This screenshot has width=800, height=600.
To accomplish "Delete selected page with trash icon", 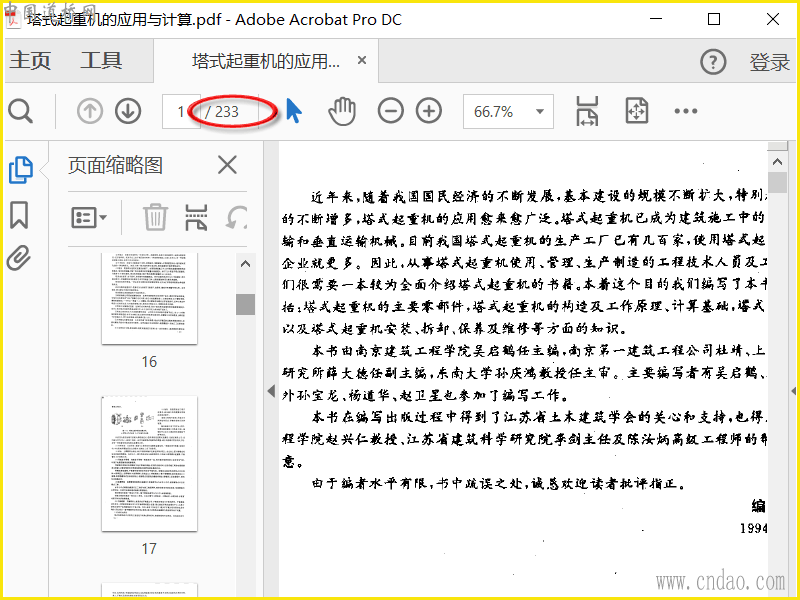I will 155,217.
